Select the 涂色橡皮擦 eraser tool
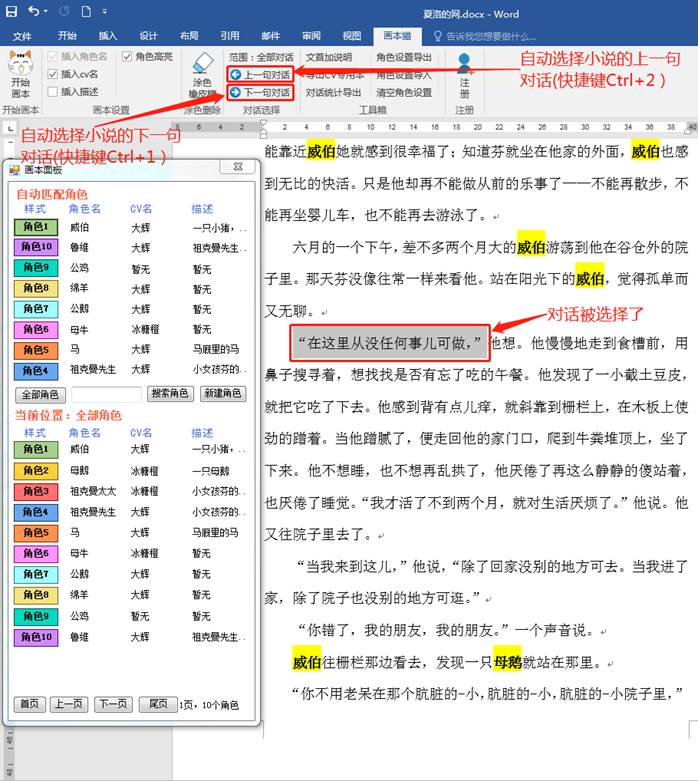Image resolution: width=698 pixels, height=781 pixels. point(202,75)
